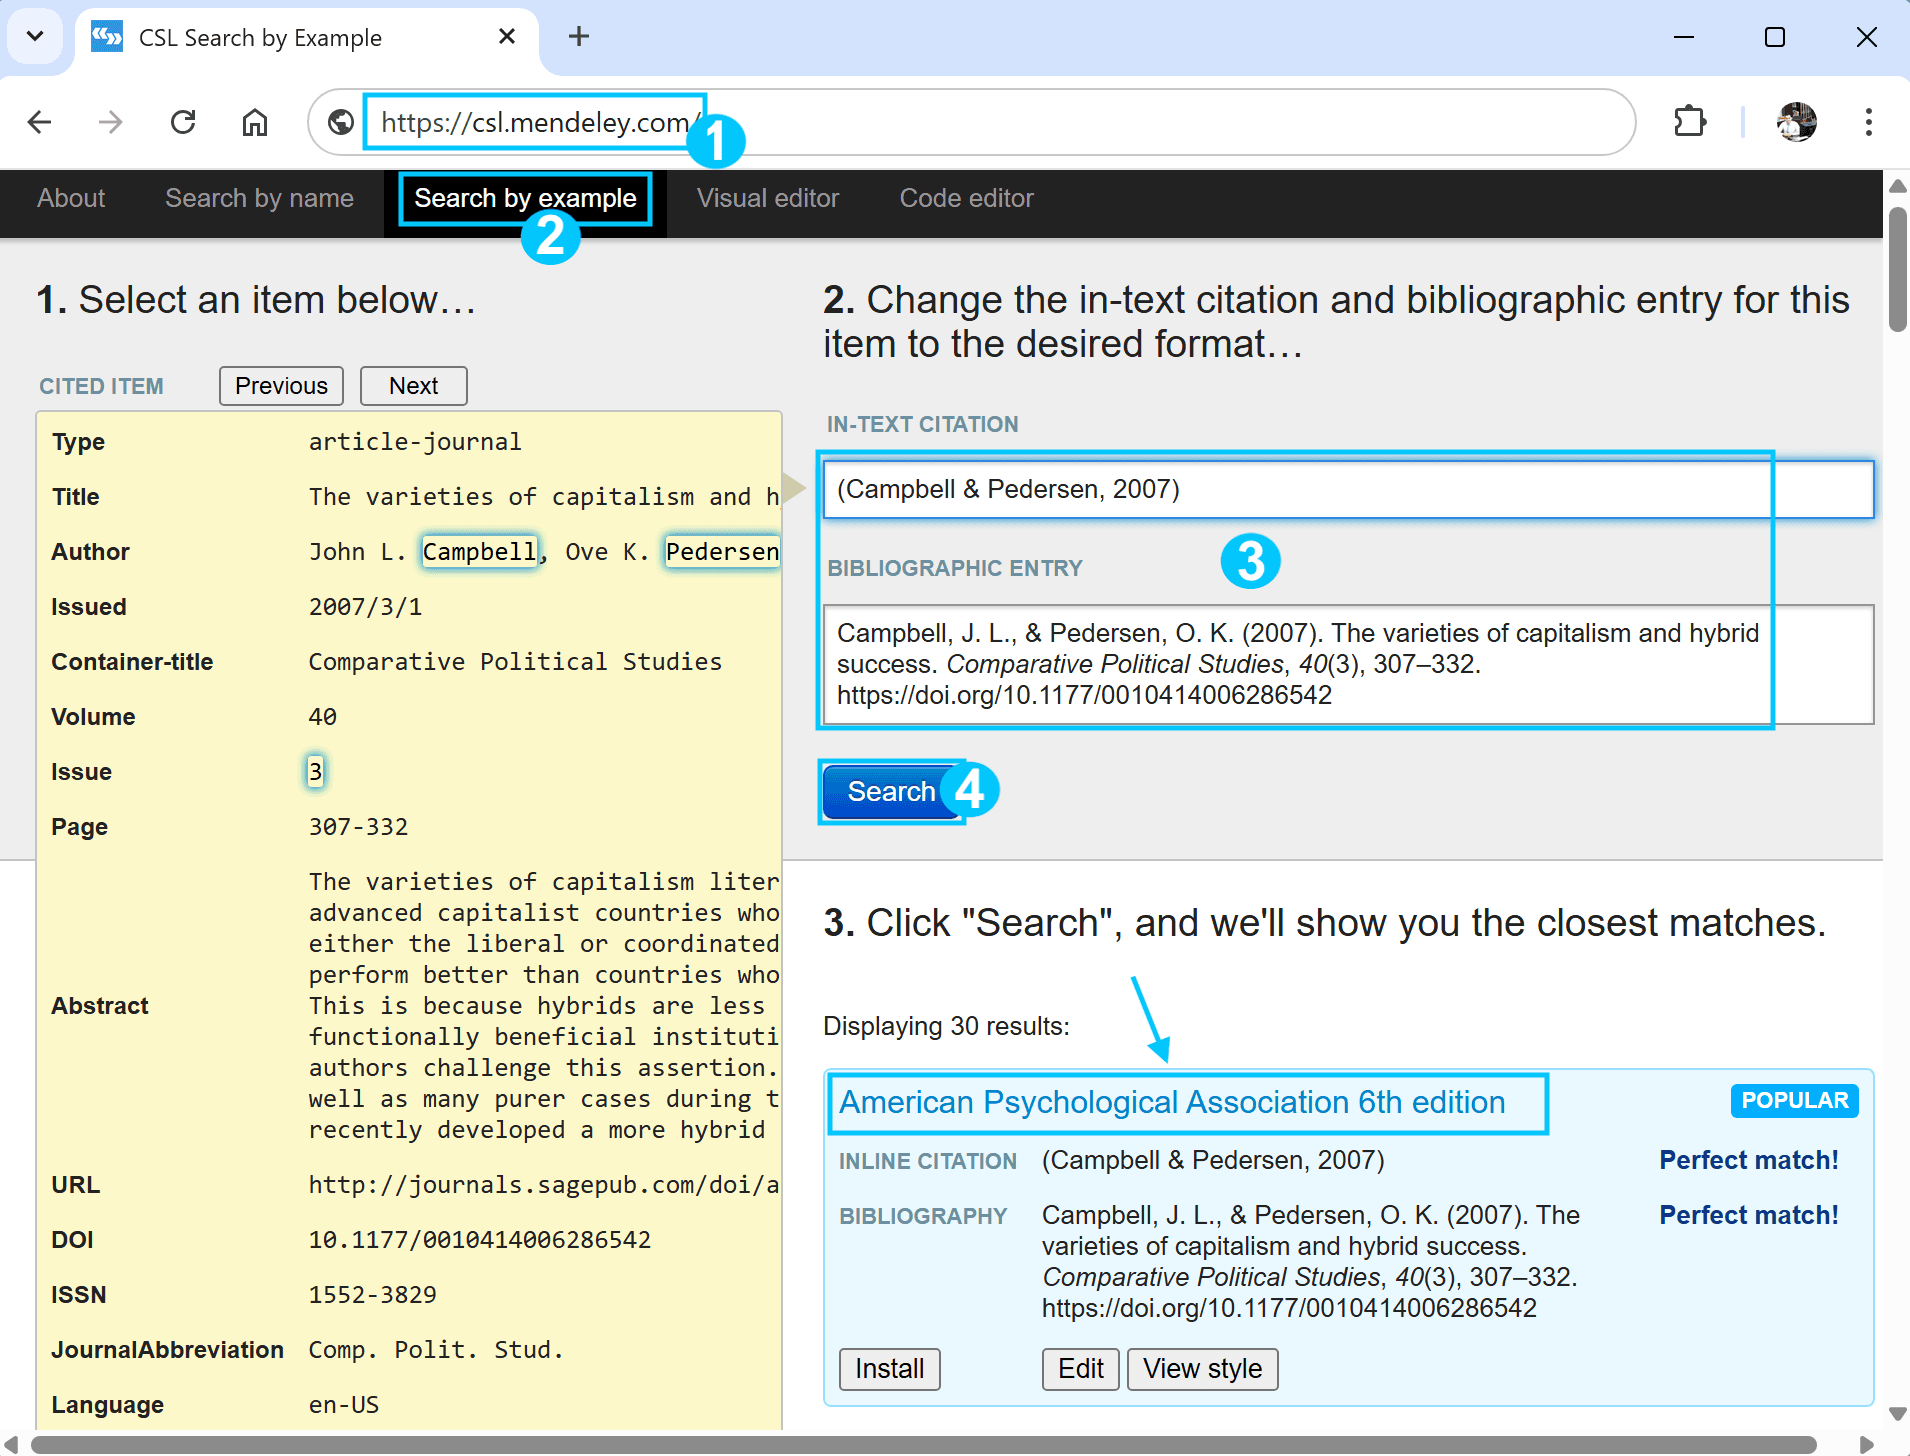Install the APA 6th edition style
Image resolution: width=1910 pixels, height=1456 pixels.
(889, 1369)
